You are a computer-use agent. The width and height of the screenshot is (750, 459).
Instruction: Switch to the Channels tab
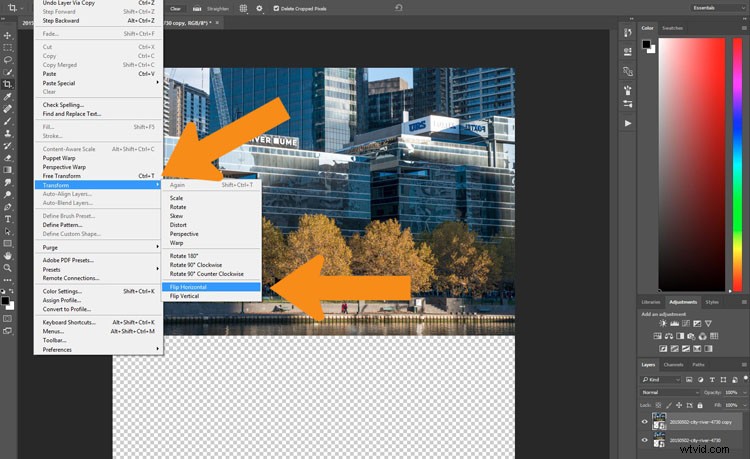(x=673, y=365)
